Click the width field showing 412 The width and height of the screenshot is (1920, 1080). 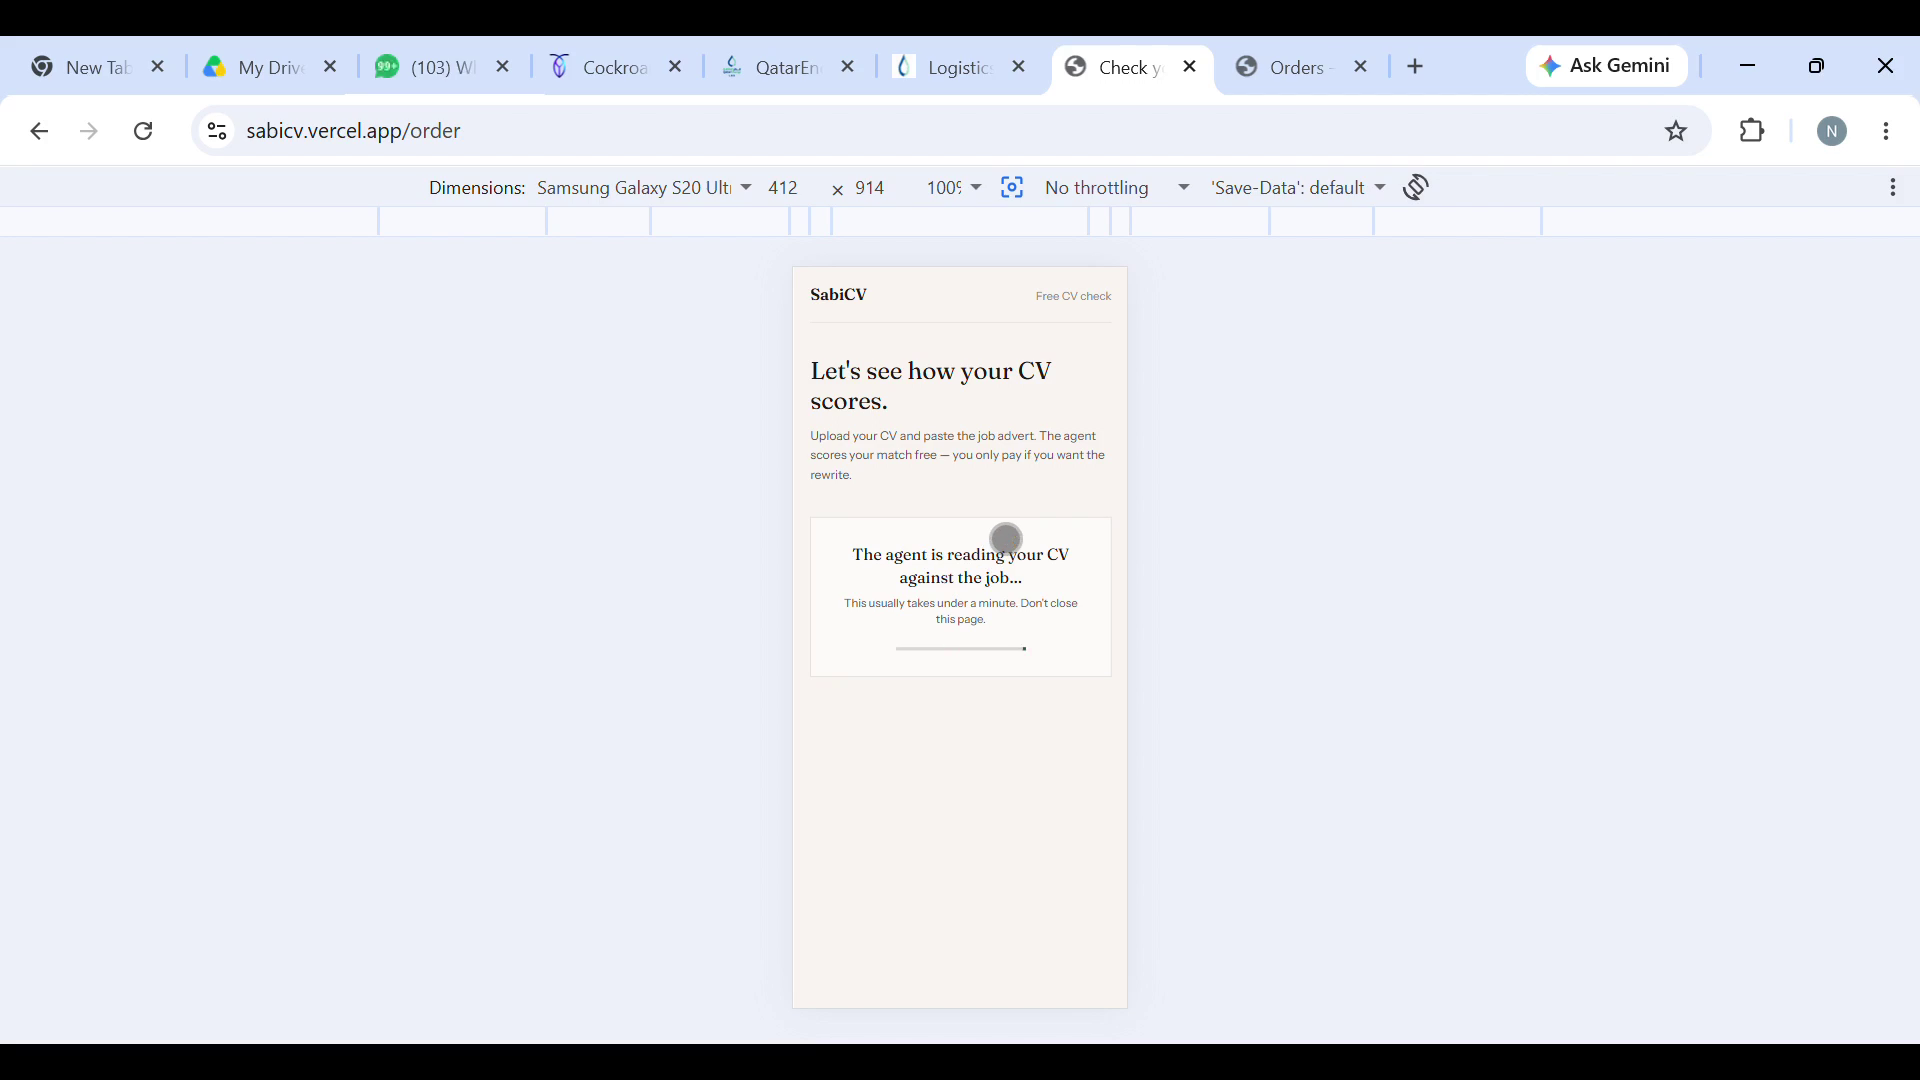pyautogui.click(x=784, y=188)
